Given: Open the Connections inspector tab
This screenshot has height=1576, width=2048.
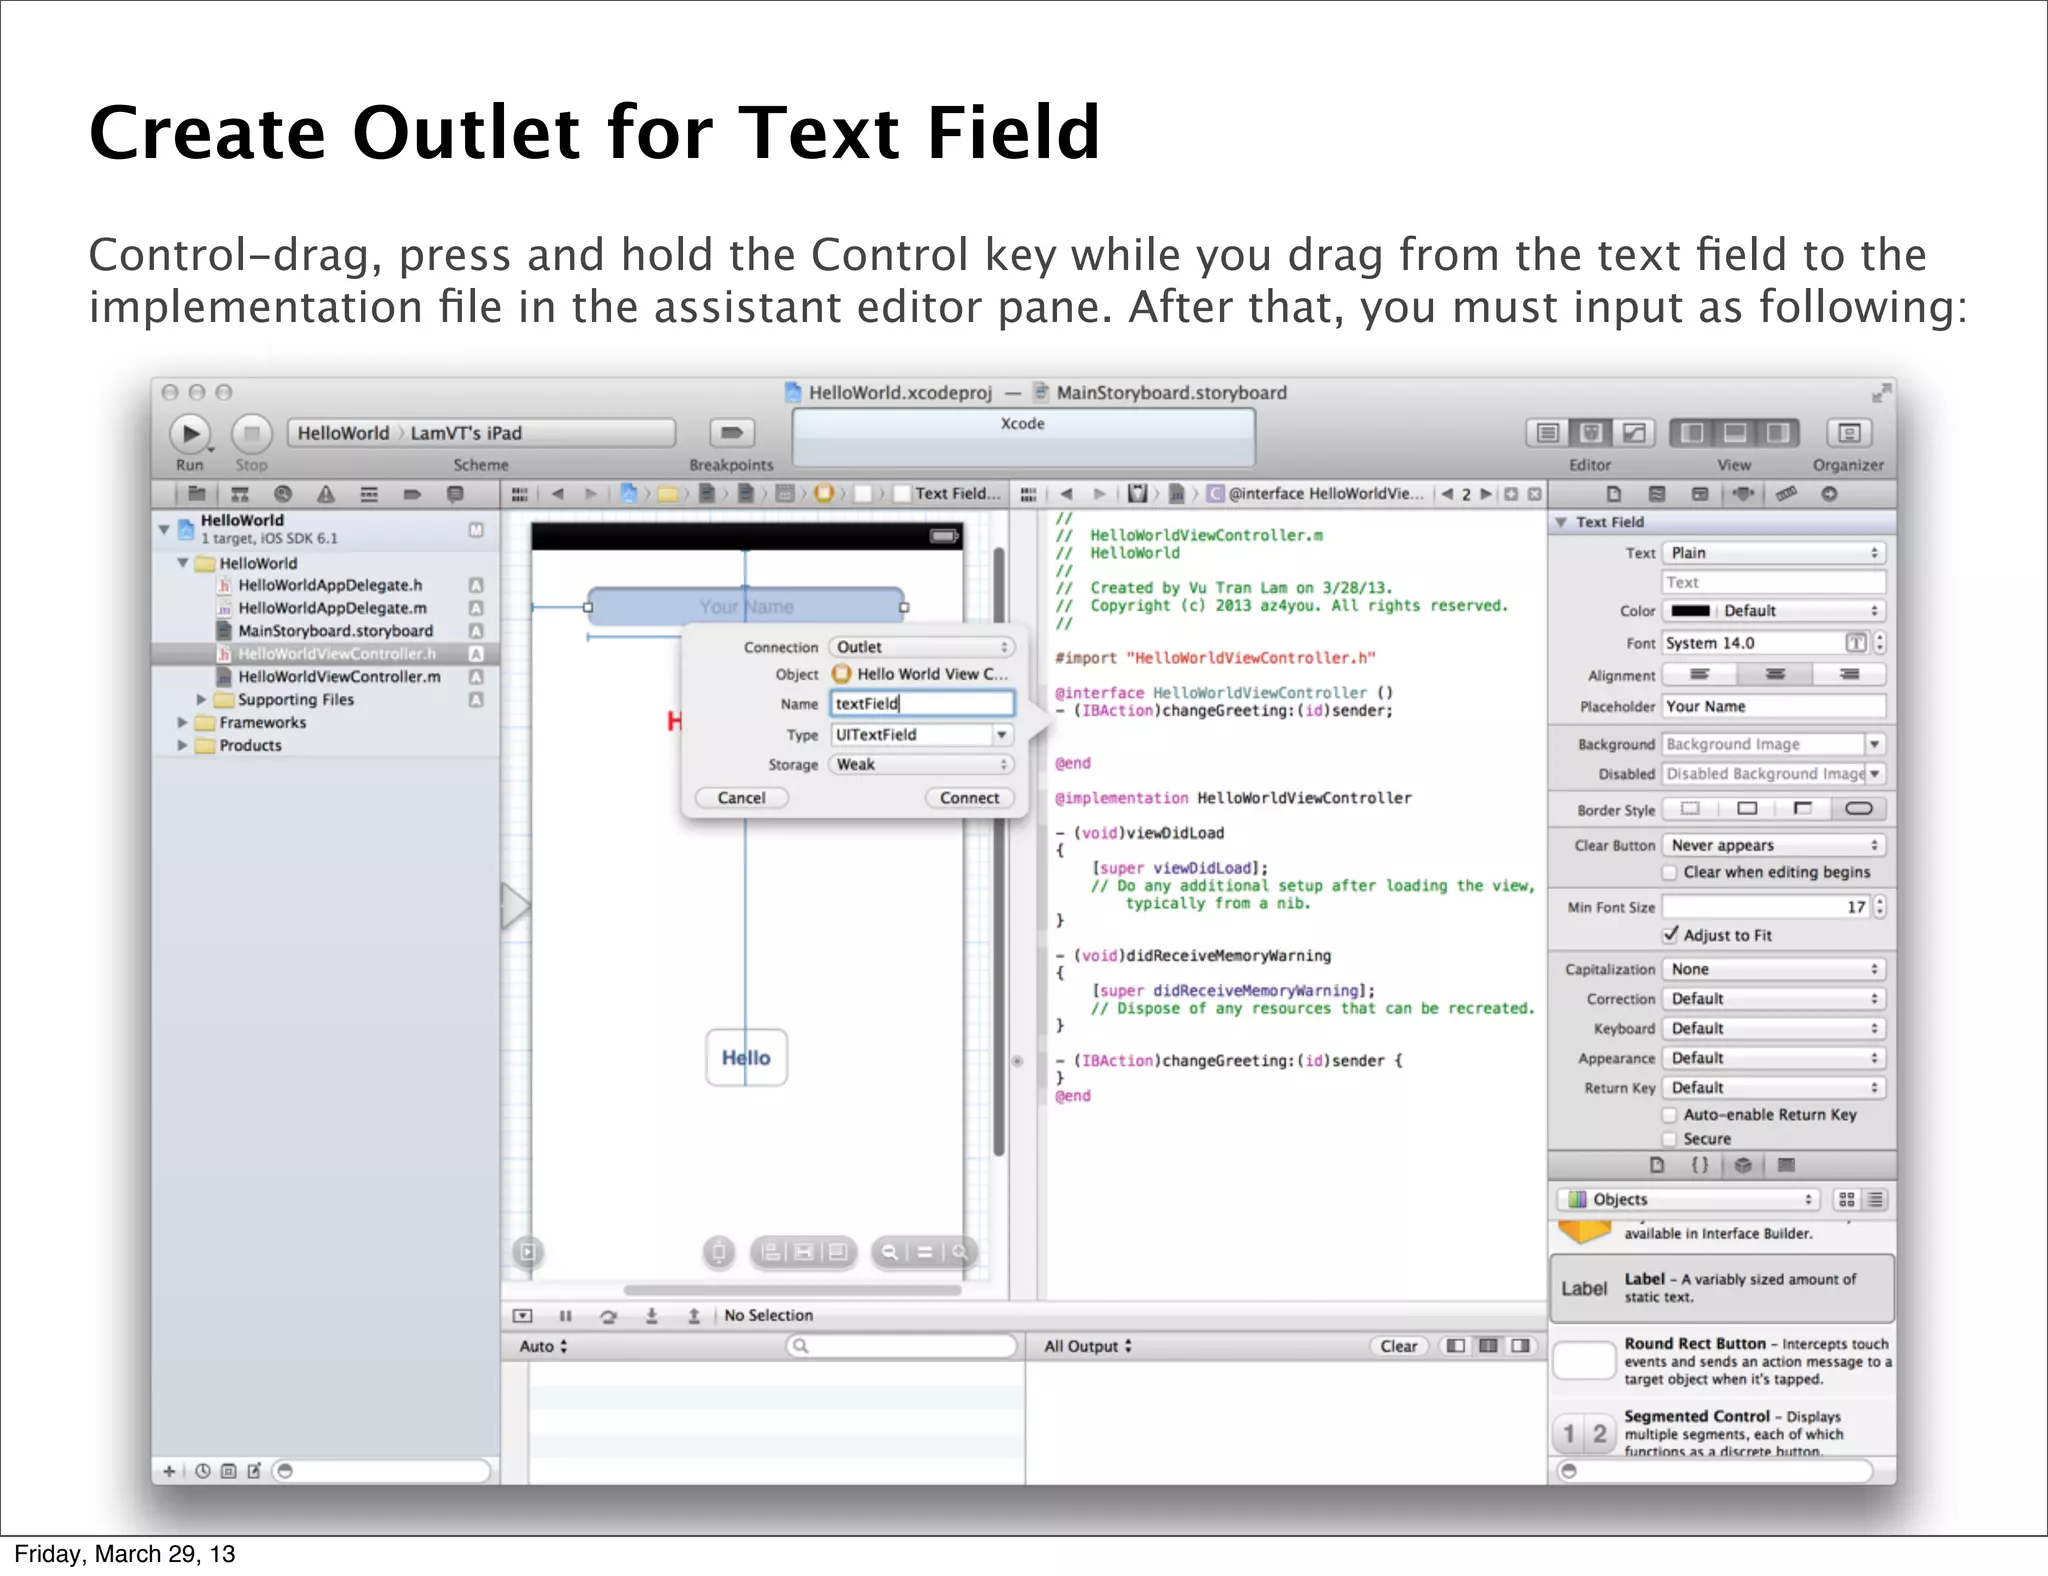Looking at the screenshot, I should pos(1829,494).
